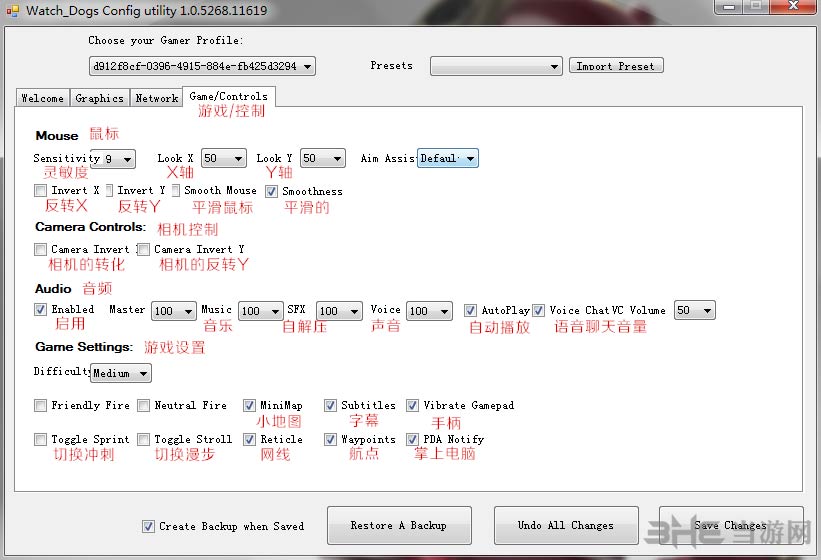Enable the Friendly Fire checkbox
821x560 pixels.
[40, 406]
